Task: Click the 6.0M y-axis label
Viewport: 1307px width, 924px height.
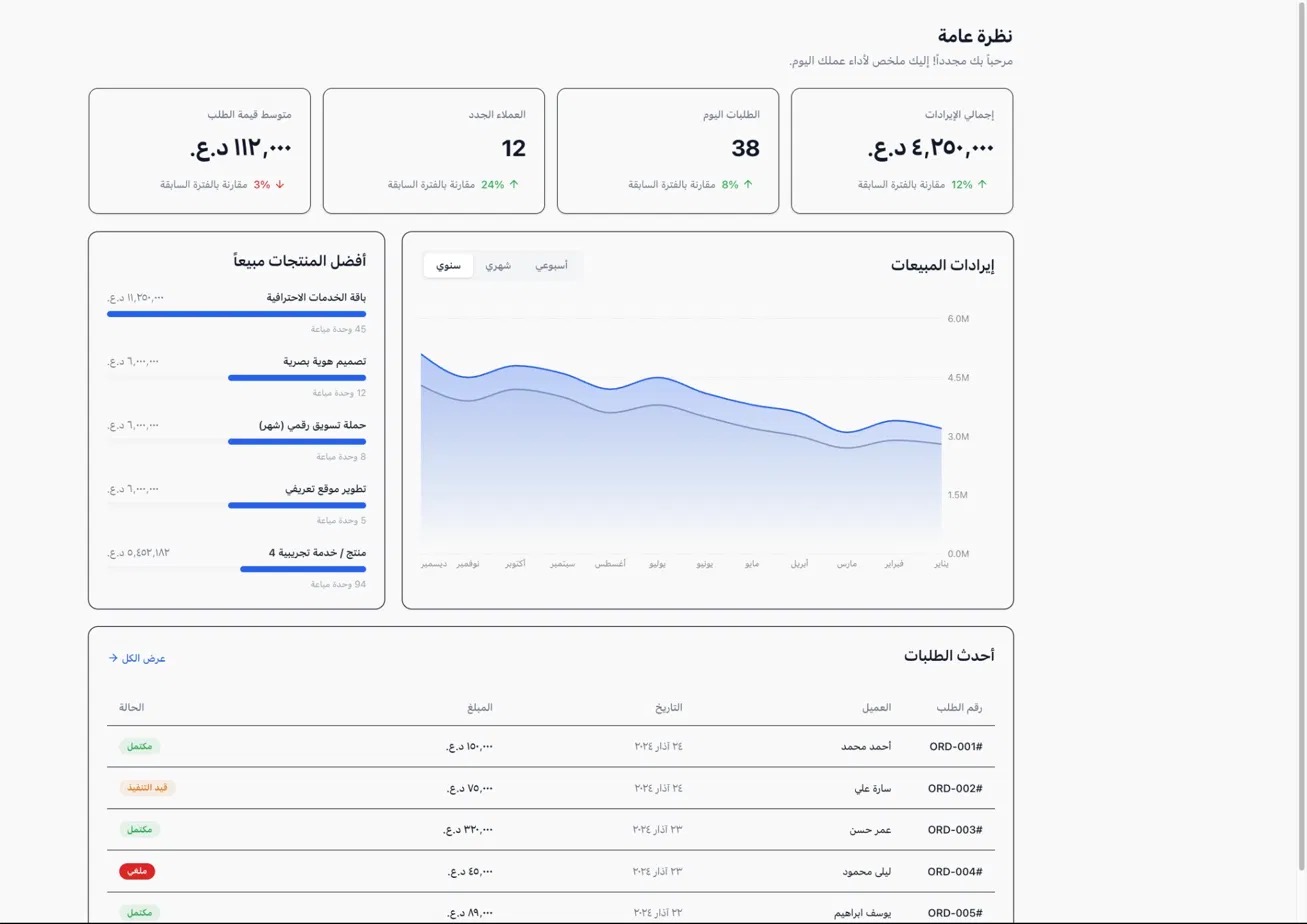Action: coord(958,319)
